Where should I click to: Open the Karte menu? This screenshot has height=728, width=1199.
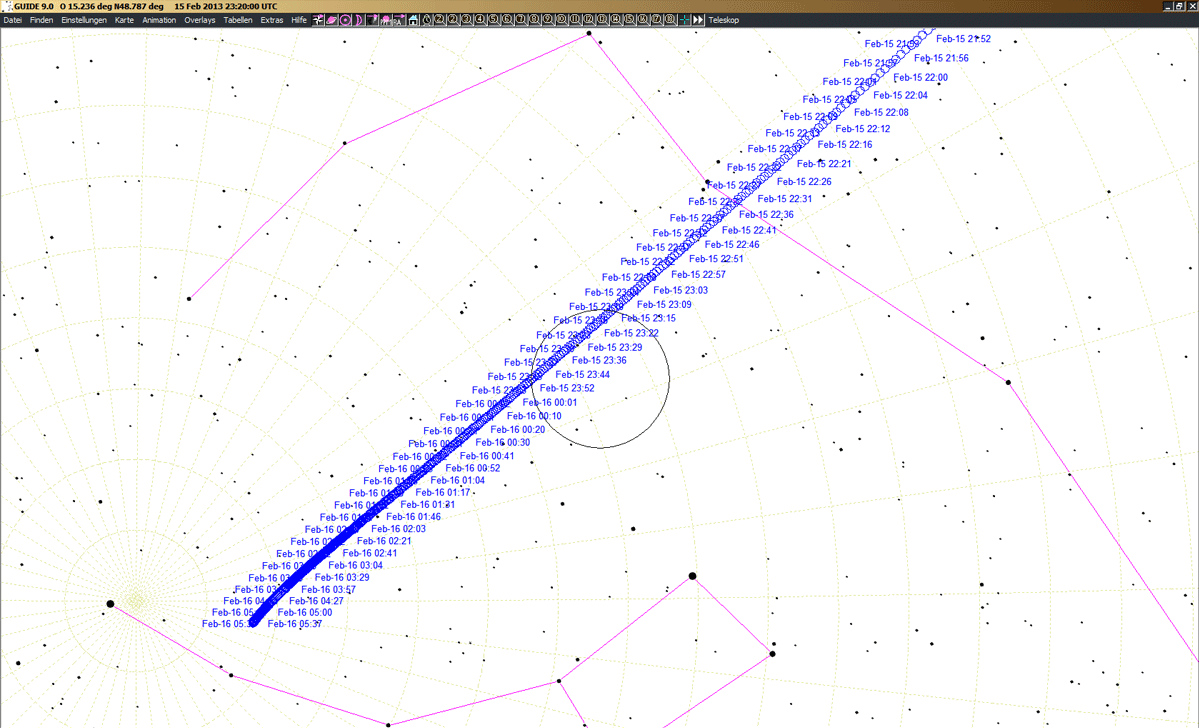coord(124,20)
